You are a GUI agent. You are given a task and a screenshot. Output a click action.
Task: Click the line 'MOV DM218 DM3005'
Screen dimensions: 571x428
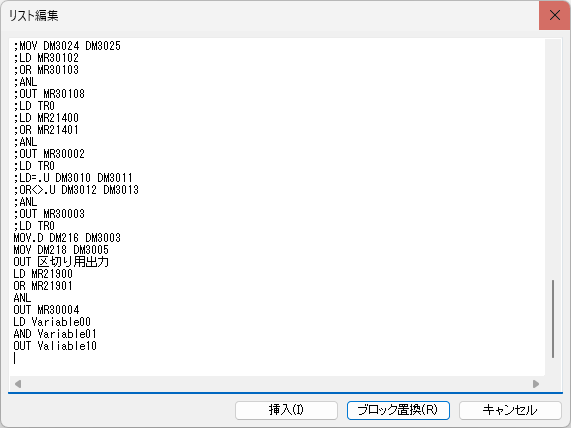pyautogui.click(x=61, y=250)
